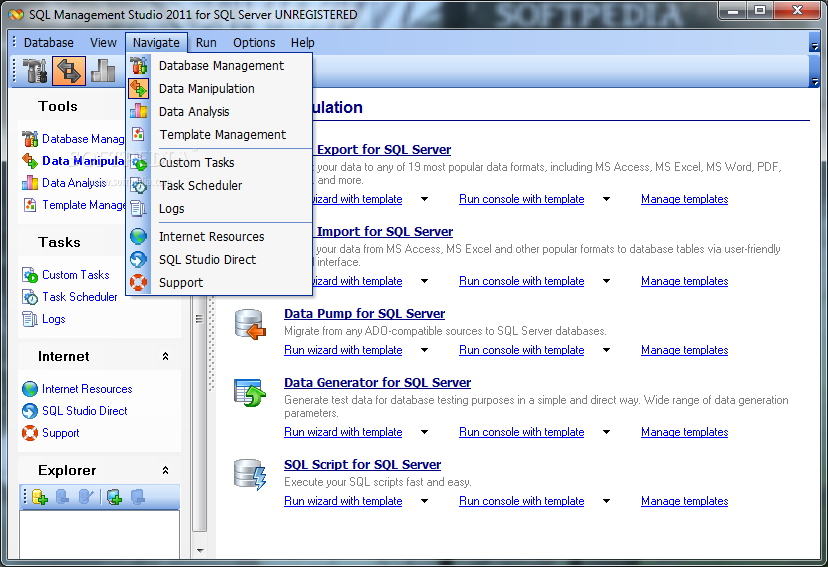
Task: Click the add database icon in Explorer
Action: tap(40, 497)
